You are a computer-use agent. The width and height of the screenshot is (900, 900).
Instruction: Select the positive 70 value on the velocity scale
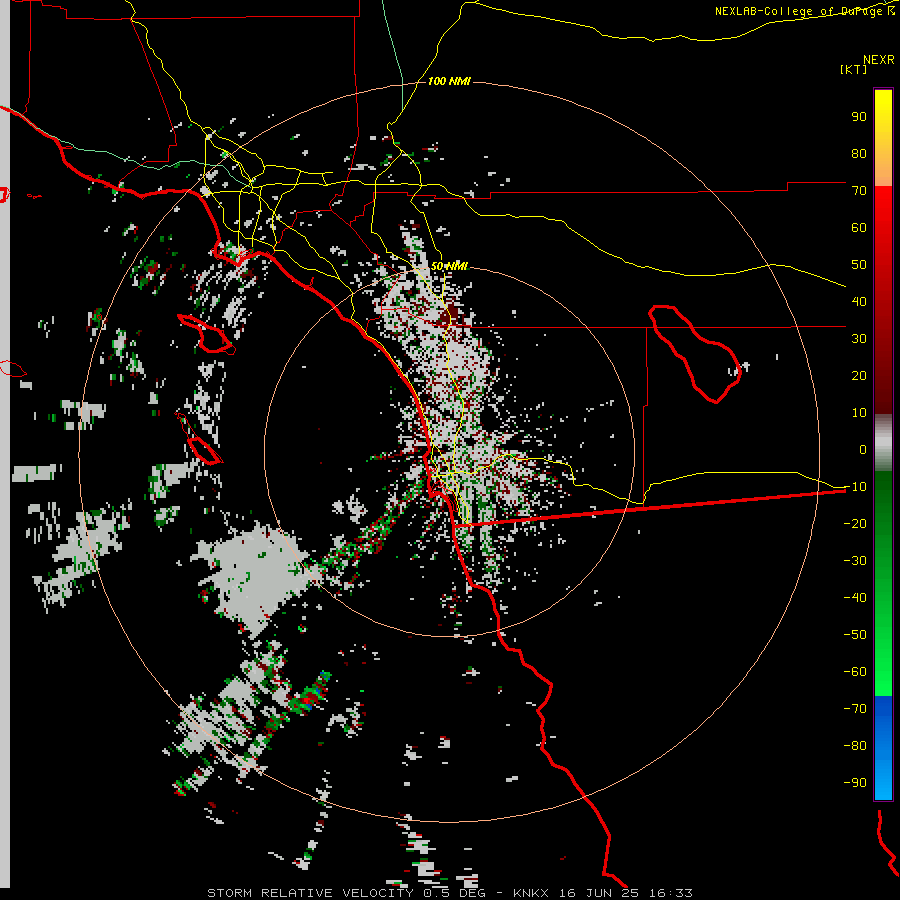pyautogui.click(x=859, y=191)
